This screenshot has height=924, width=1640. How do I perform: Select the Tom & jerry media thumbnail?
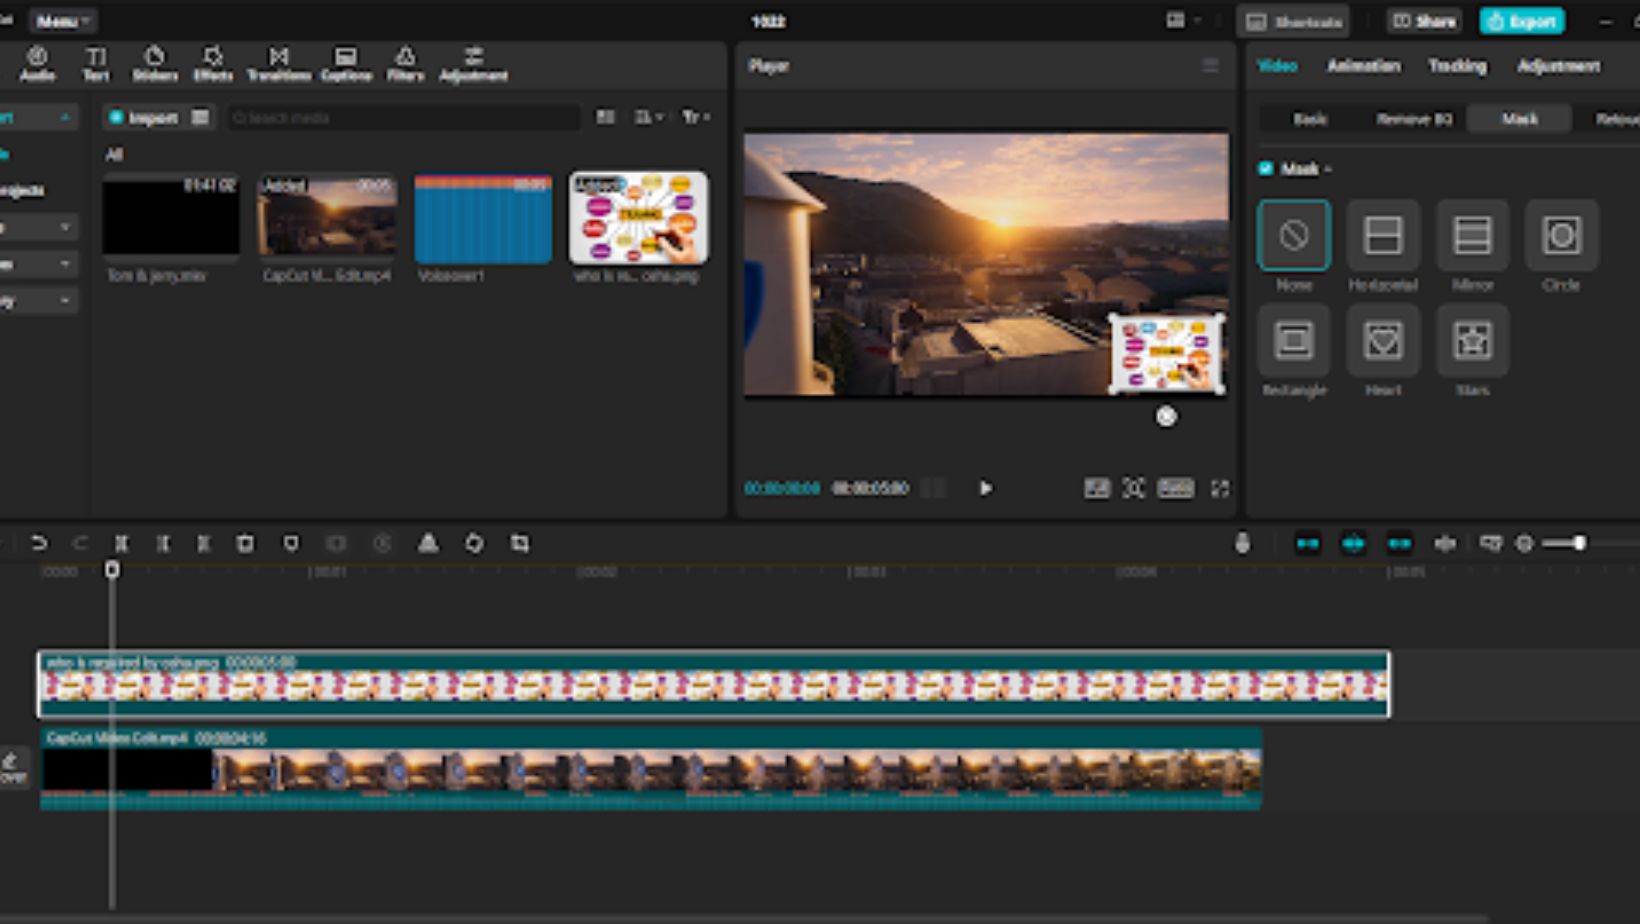click(x=171, y=217)
